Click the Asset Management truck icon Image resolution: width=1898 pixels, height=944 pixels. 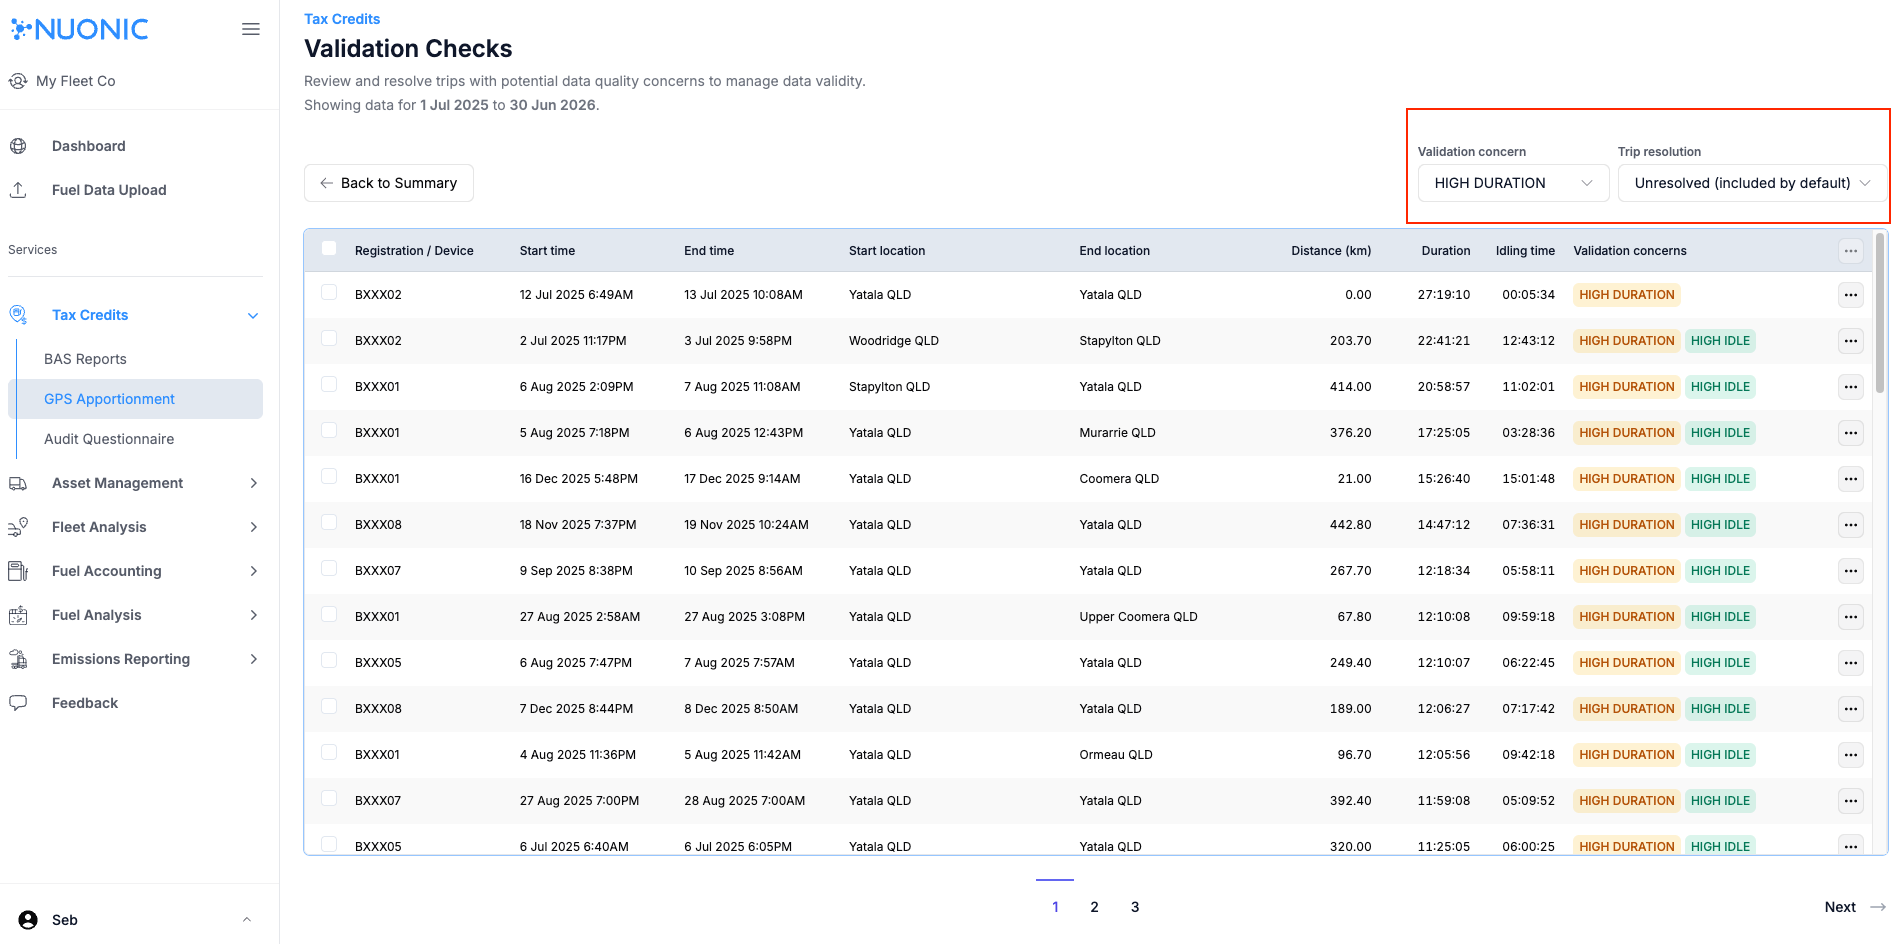(x=18, y=483)
